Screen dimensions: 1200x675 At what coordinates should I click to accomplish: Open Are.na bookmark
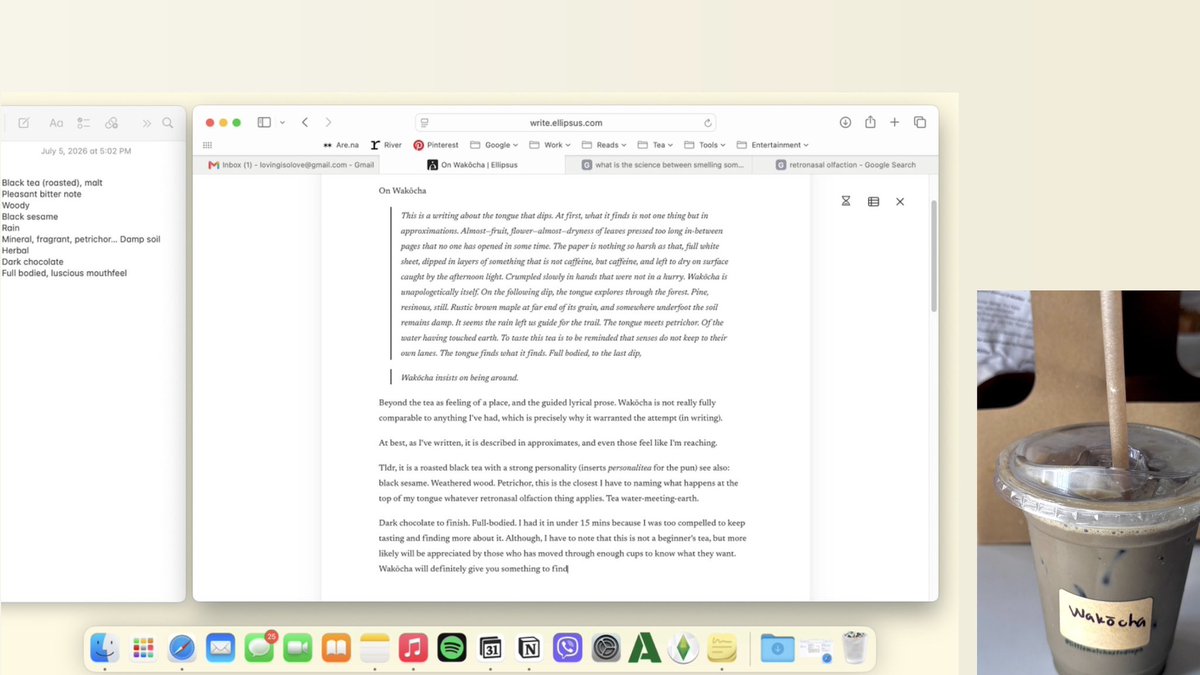340,145
